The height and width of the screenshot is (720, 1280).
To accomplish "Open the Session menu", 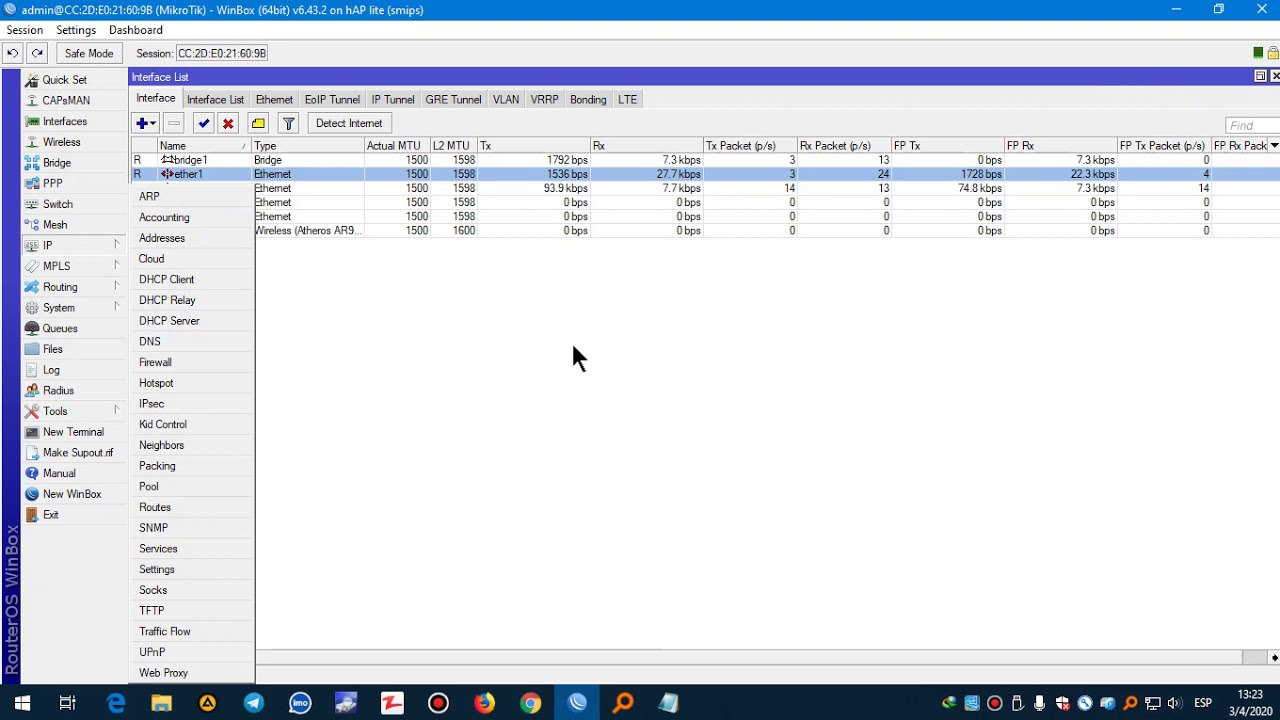I will click(25, 30).
